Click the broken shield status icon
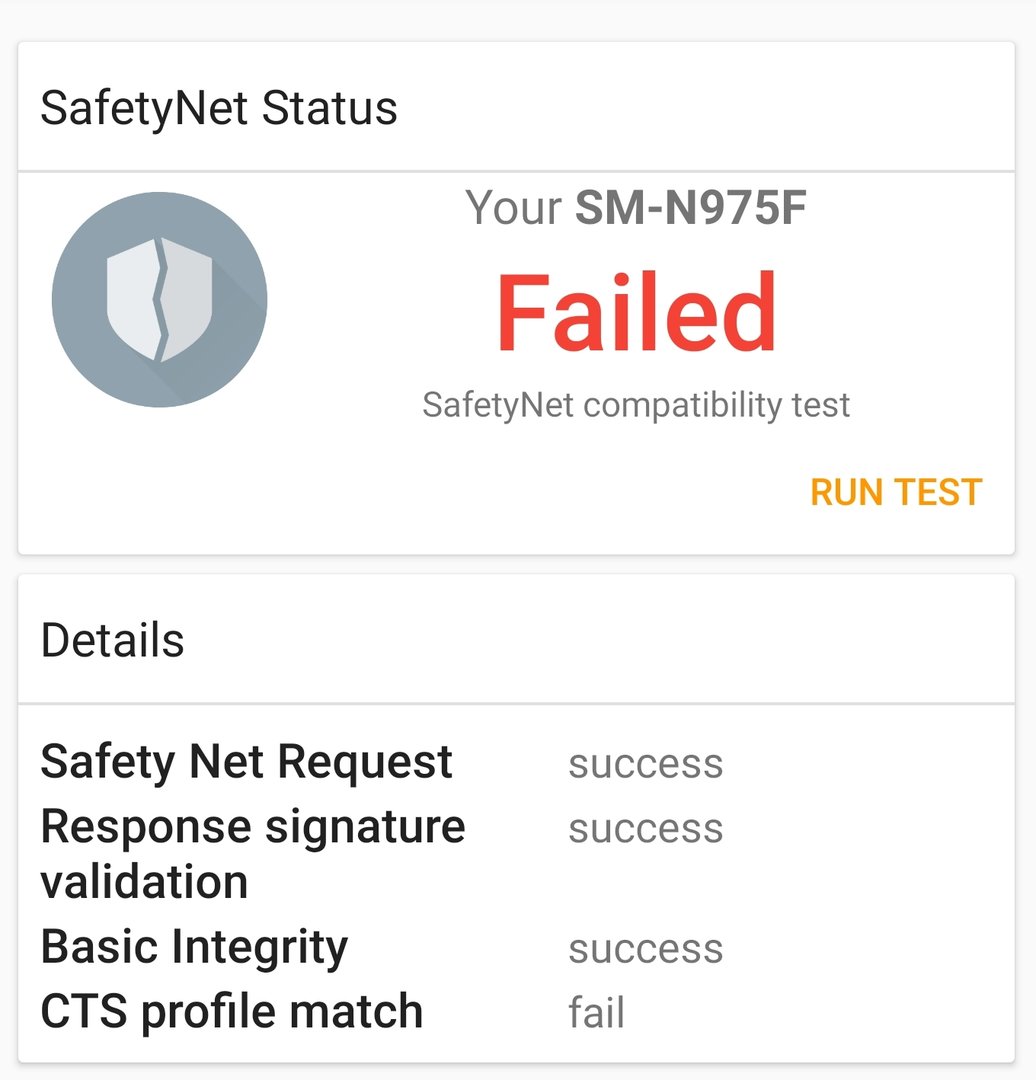 click(159, 300)
